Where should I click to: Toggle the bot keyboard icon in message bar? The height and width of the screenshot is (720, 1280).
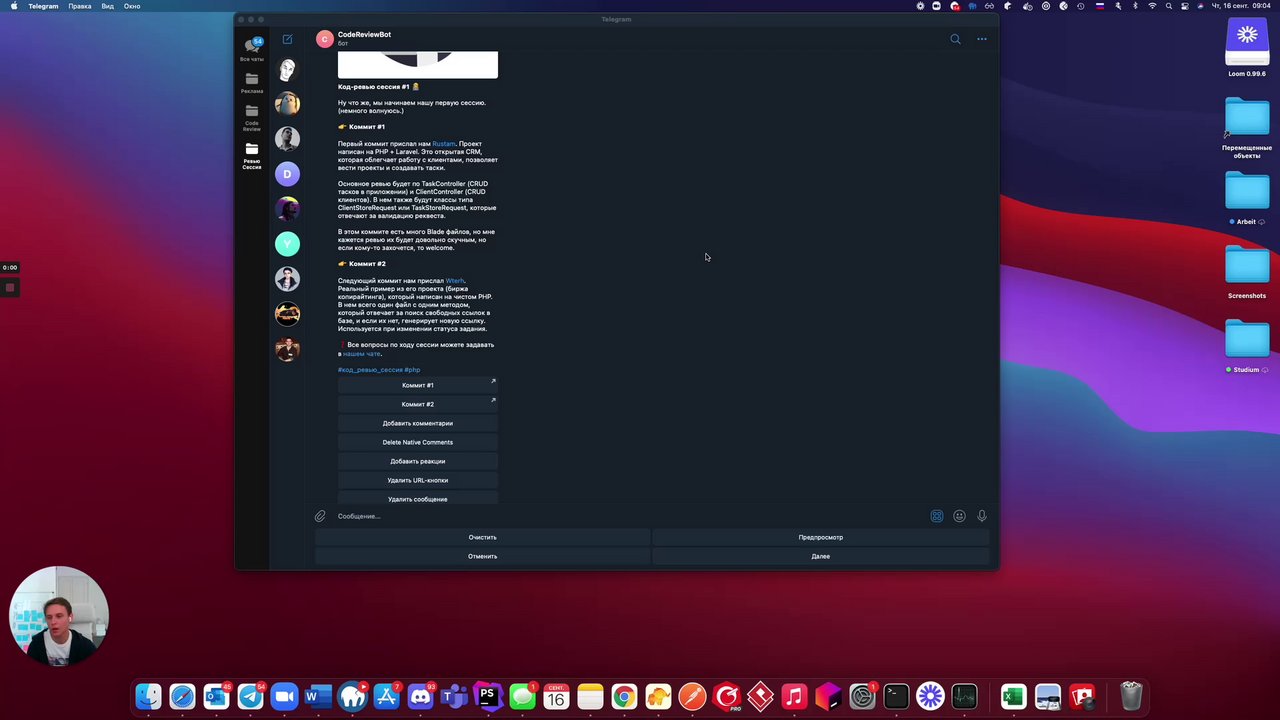point(937,516)
